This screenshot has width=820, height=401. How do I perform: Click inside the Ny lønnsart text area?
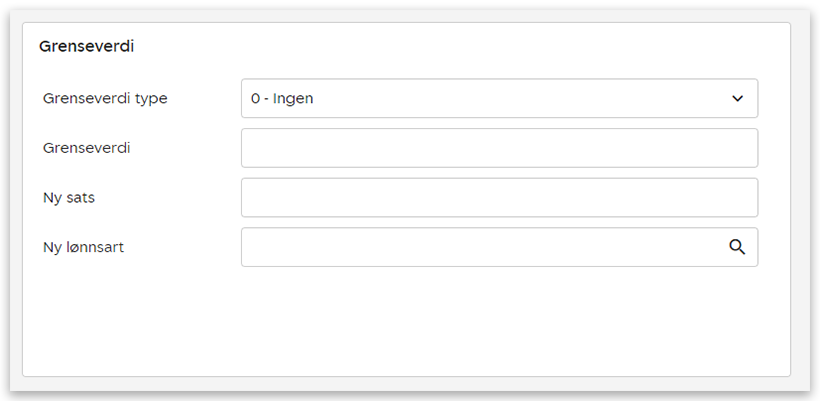point(480,247)
